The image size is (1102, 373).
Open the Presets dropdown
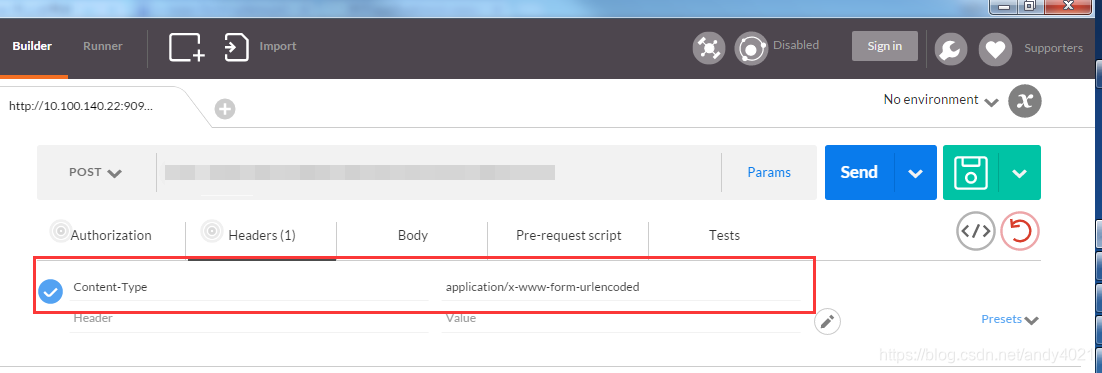(1010, 320)
